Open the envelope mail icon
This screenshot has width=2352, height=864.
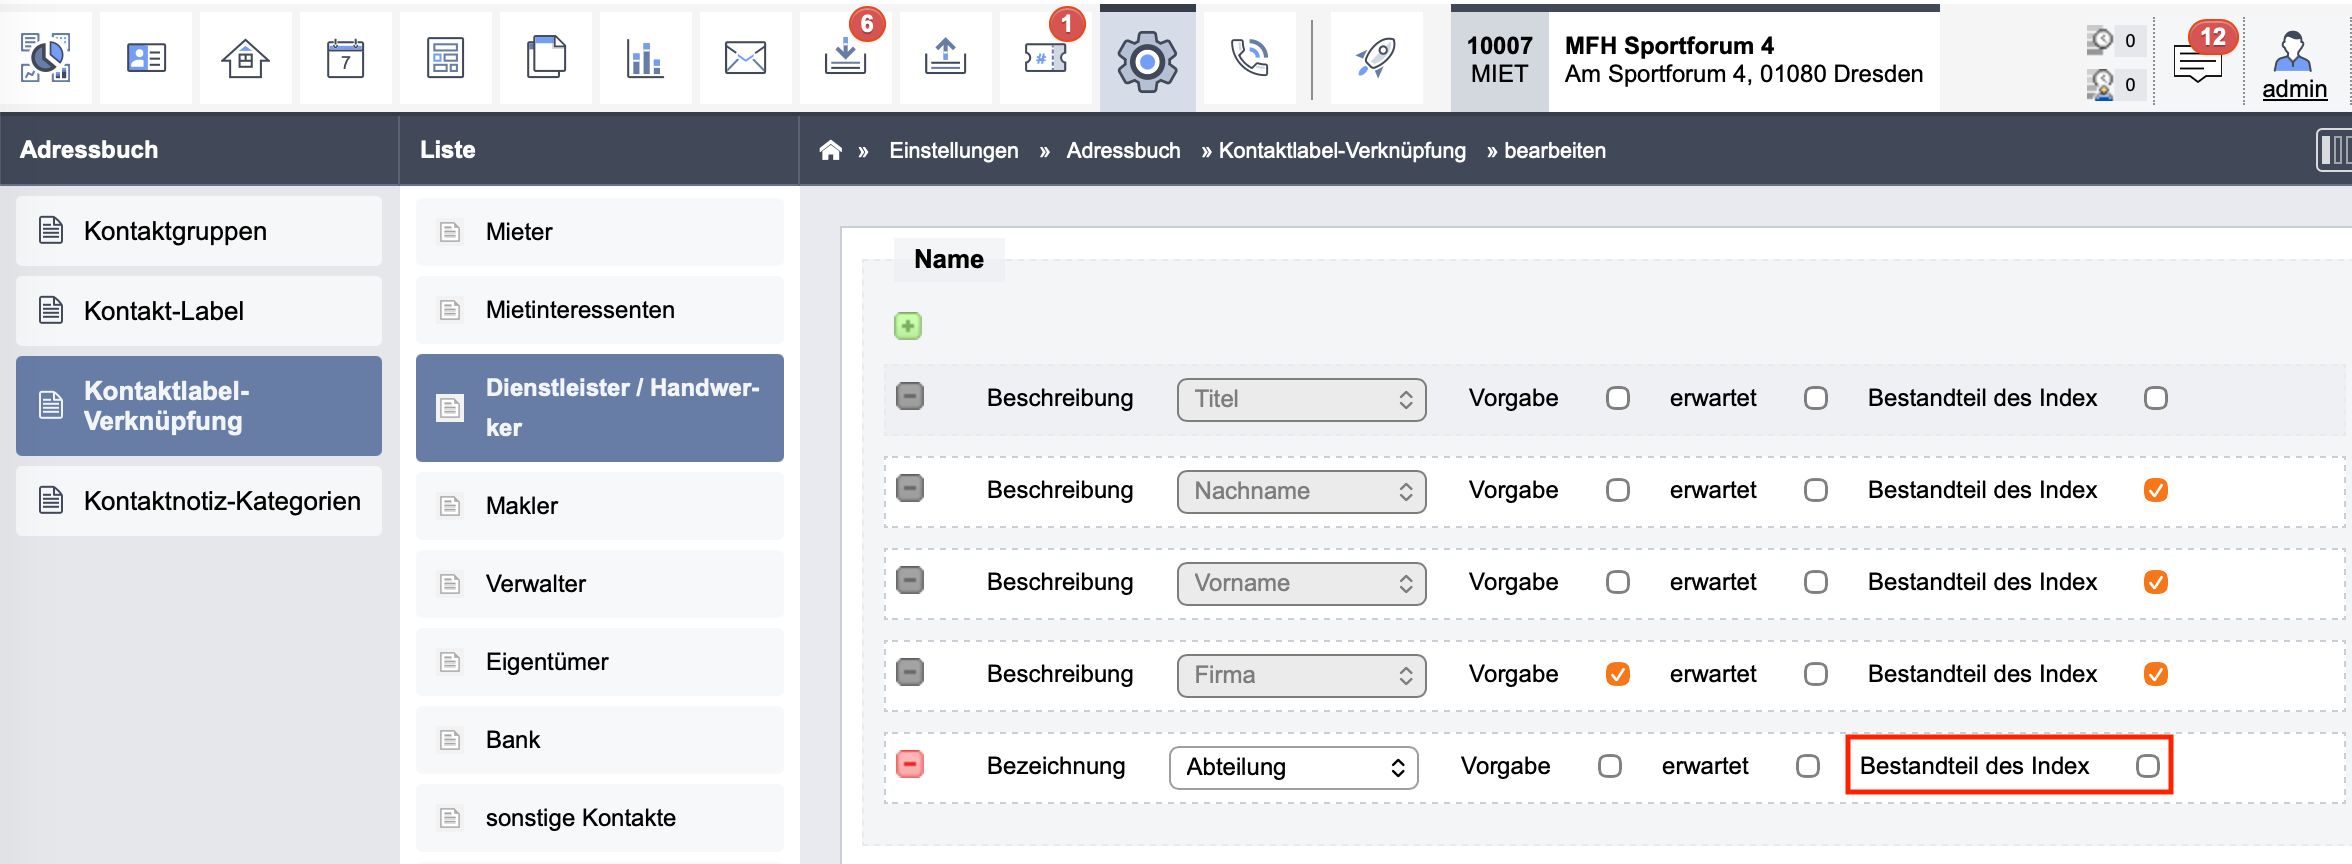click(745, 58)
